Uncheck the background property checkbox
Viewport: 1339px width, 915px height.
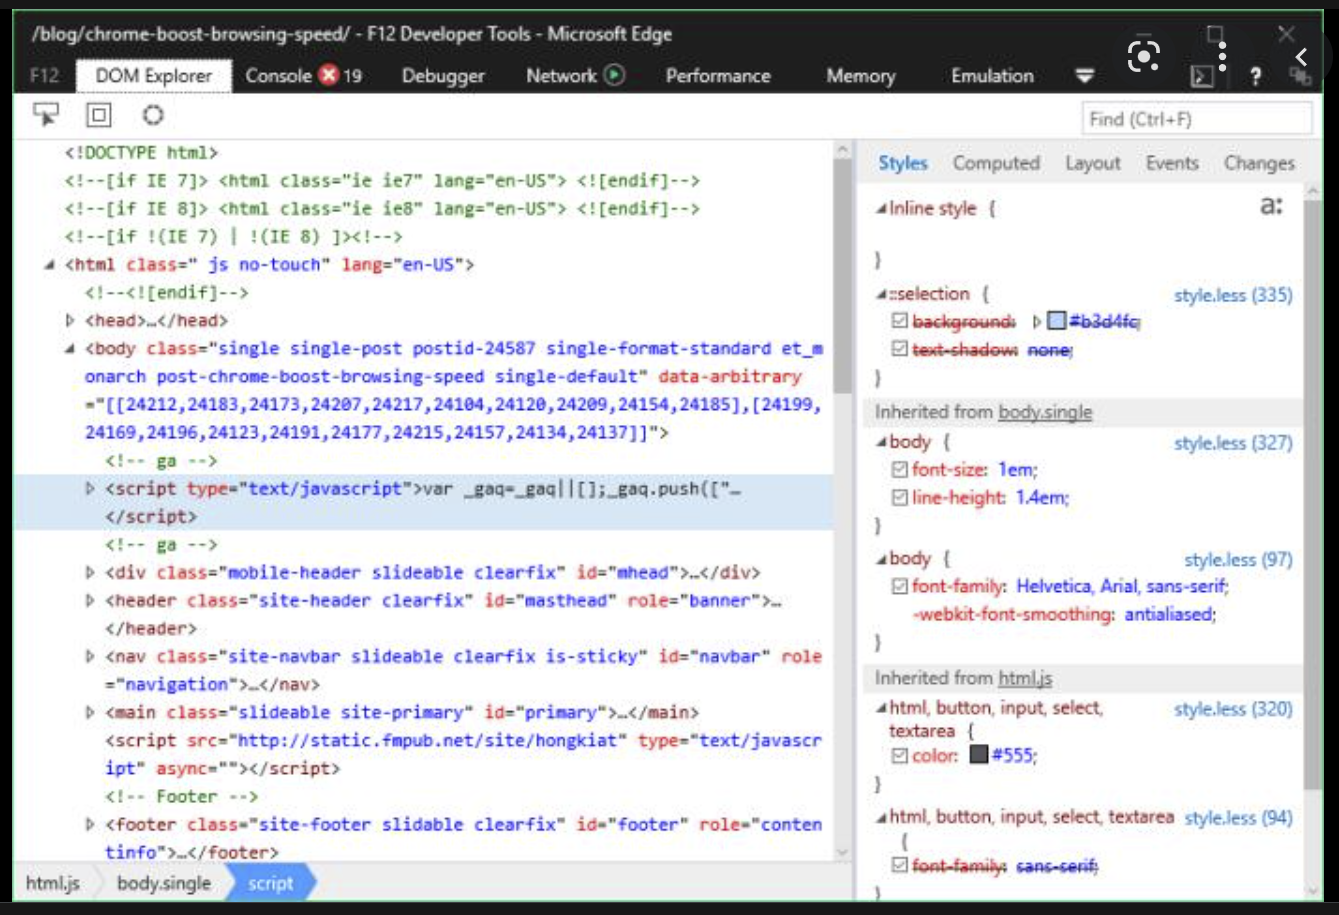(x=899, y=321)
